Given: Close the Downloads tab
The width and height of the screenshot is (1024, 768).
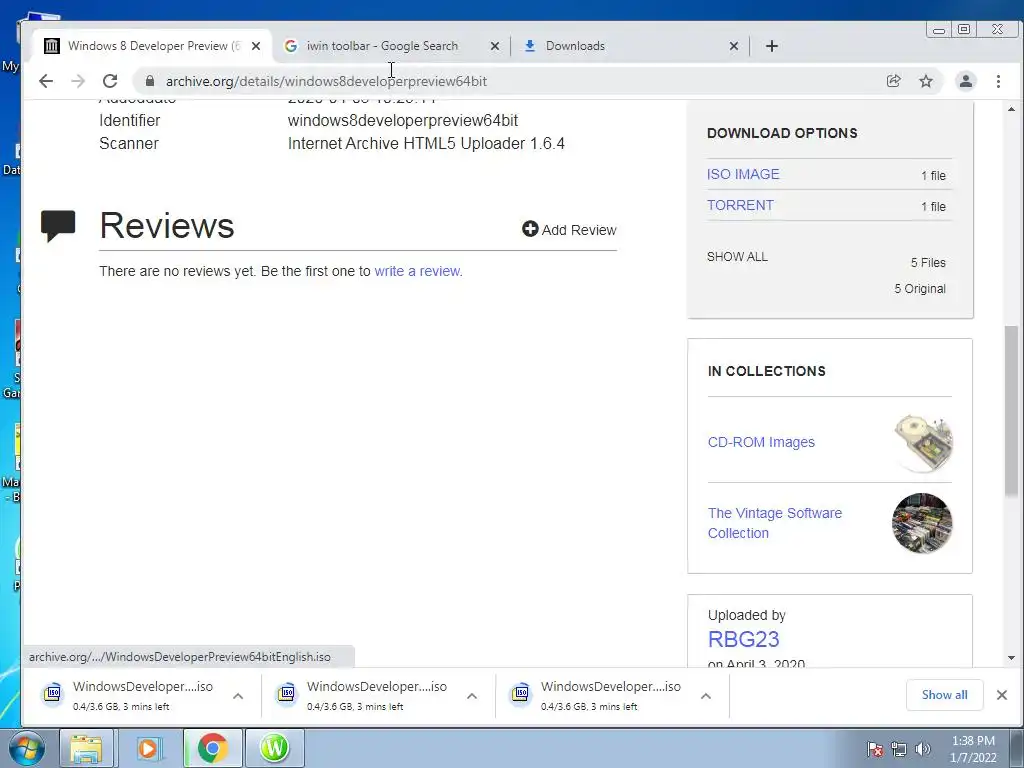Looking at the screenshot, I should click(733, 46).
